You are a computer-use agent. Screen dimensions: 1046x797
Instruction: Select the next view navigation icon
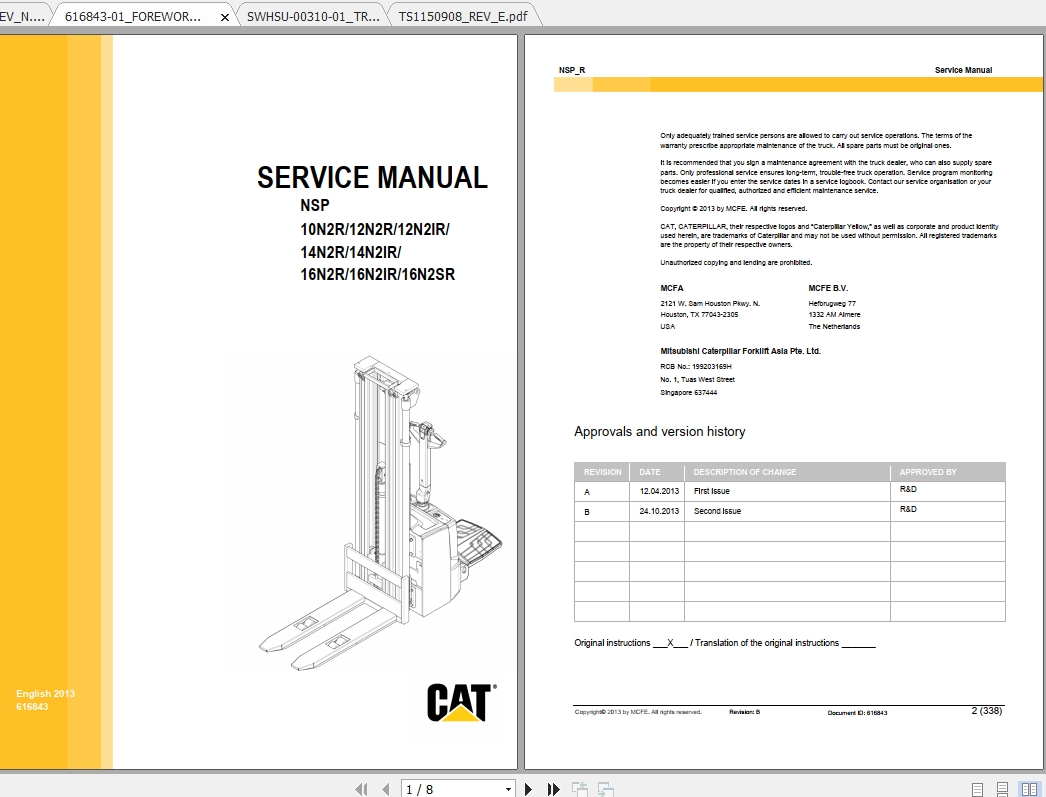[x=606, y=789]
